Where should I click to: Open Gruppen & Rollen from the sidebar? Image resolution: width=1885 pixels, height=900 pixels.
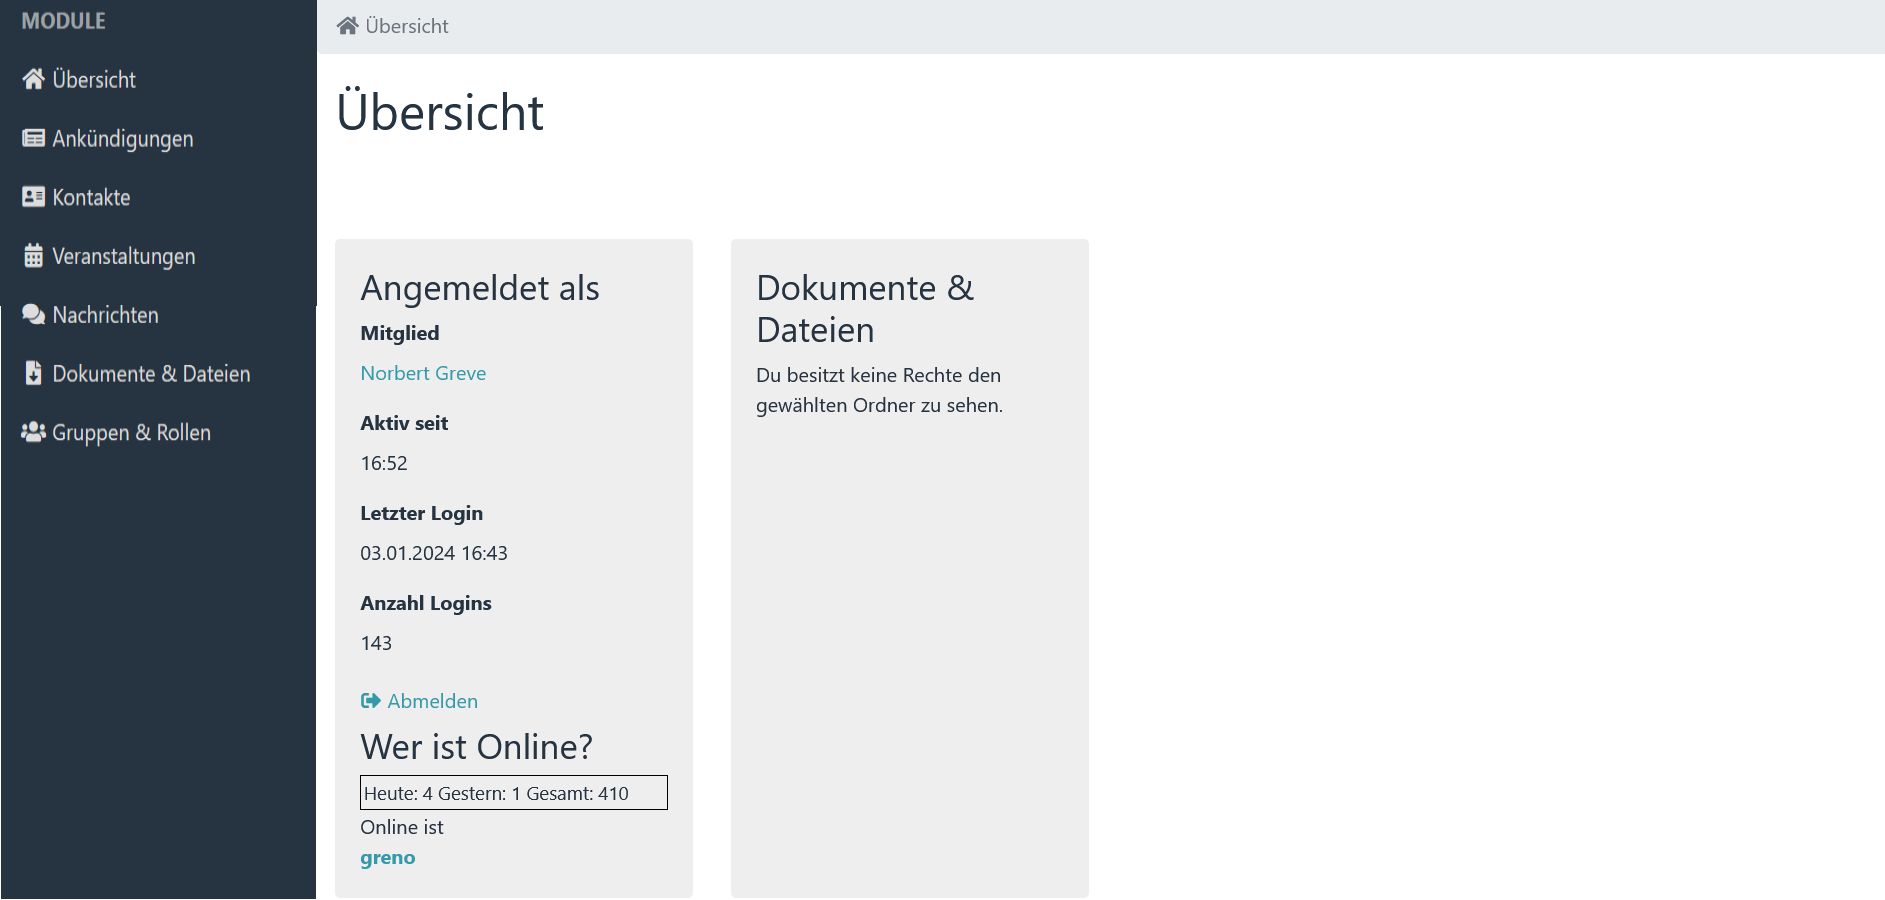(x=132, y=432)
